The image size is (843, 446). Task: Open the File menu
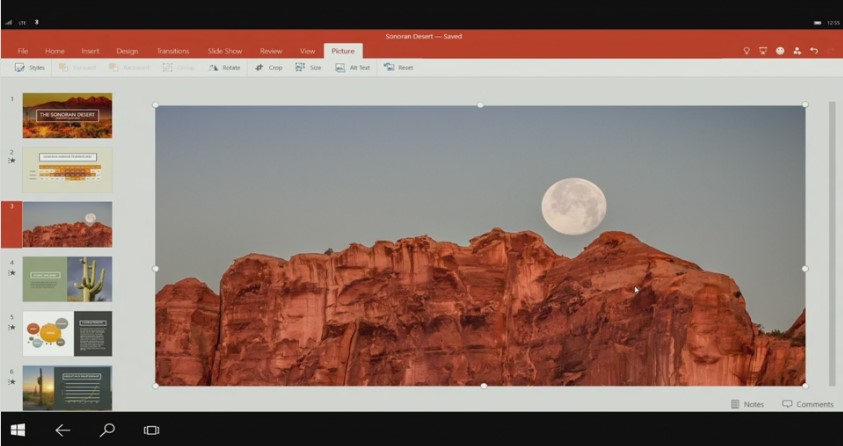tap(22, 51)
